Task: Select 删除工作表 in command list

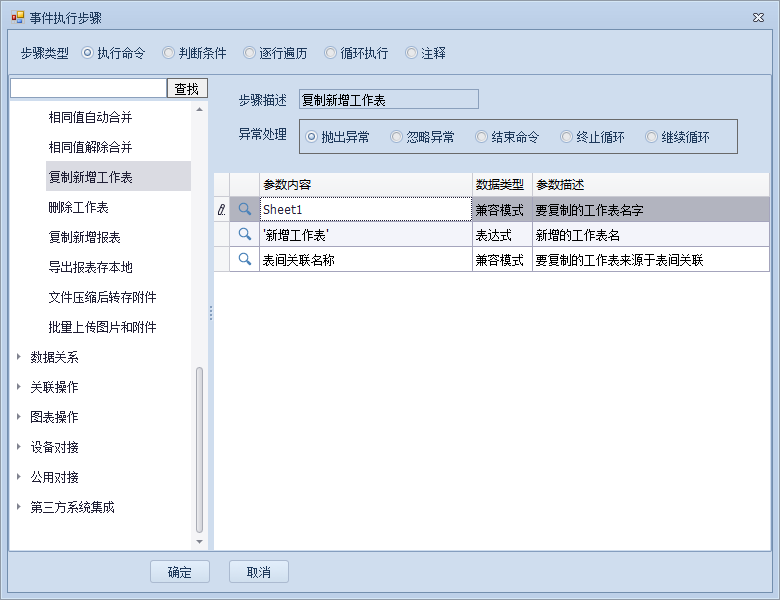Action: pos(79,208)
